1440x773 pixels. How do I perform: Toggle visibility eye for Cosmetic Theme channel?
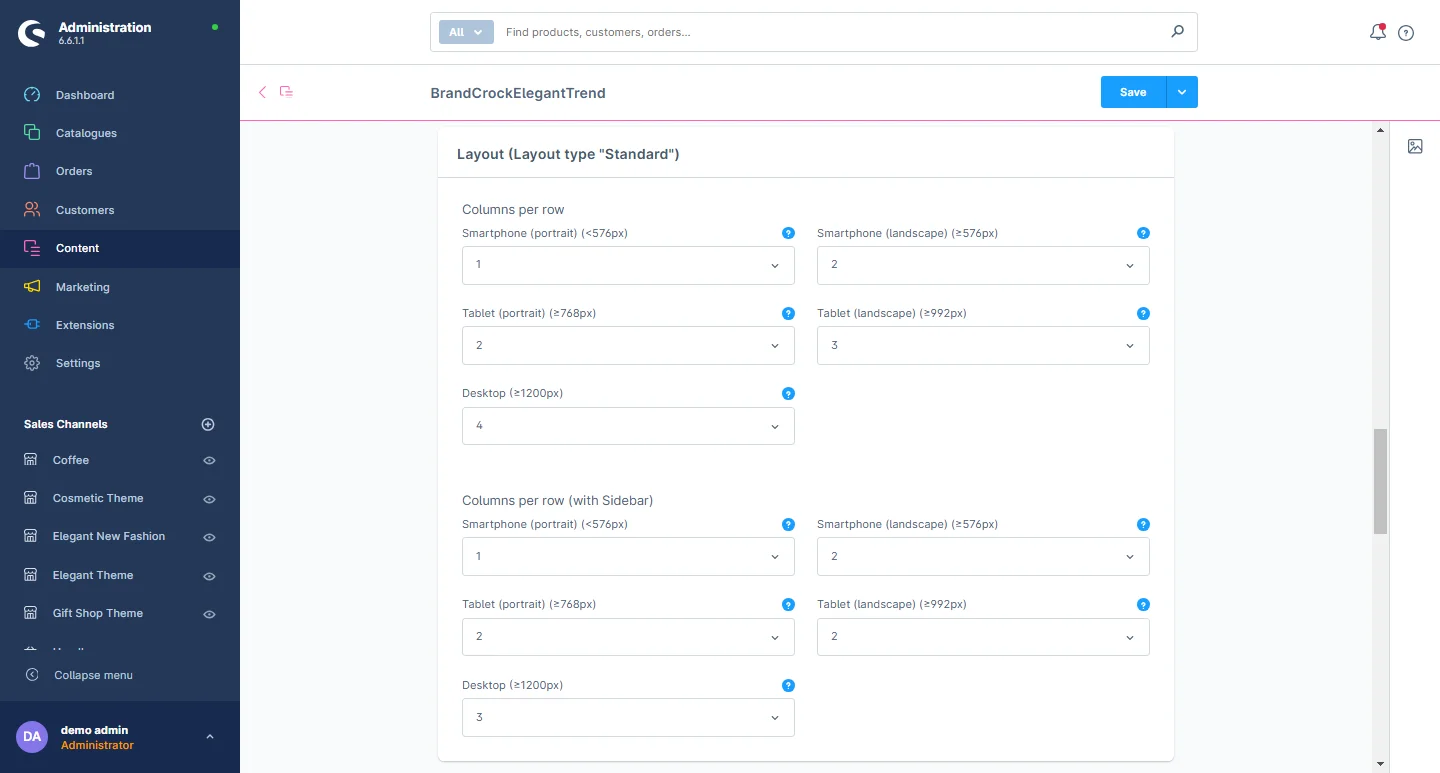click(209, 499)
